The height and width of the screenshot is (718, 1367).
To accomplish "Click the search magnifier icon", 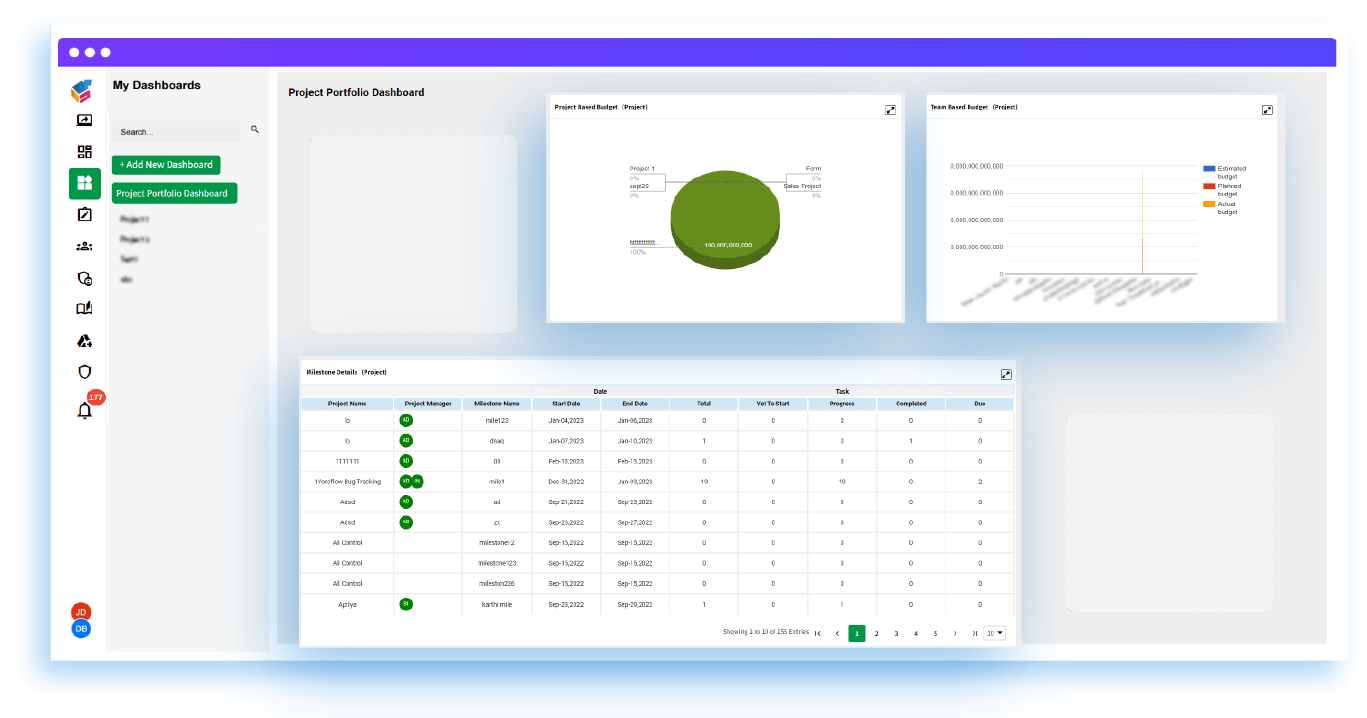I will pyautogui.click(x=255, y=130).
